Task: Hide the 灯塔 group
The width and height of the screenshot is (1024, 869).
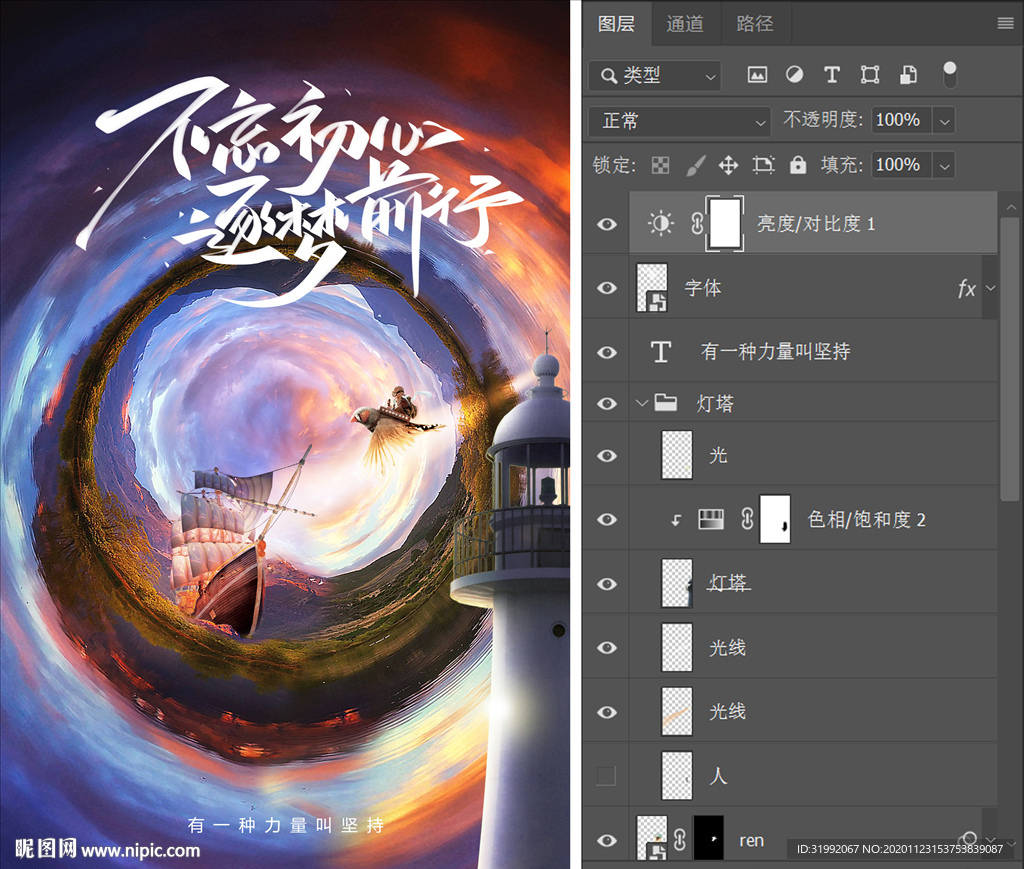Action: (x=607, y=403)
